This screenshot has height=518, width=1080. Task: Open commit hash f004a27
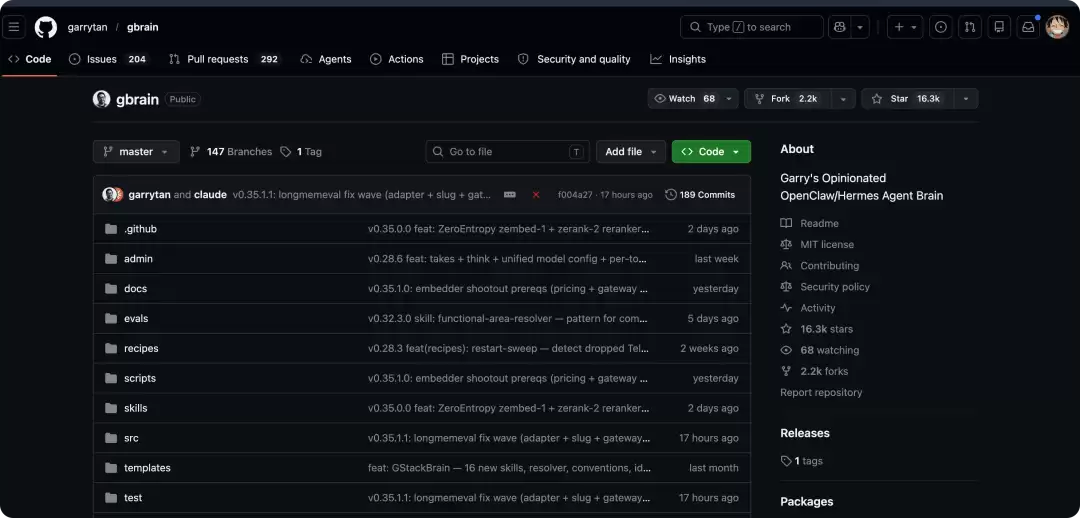tap(575, 195)
